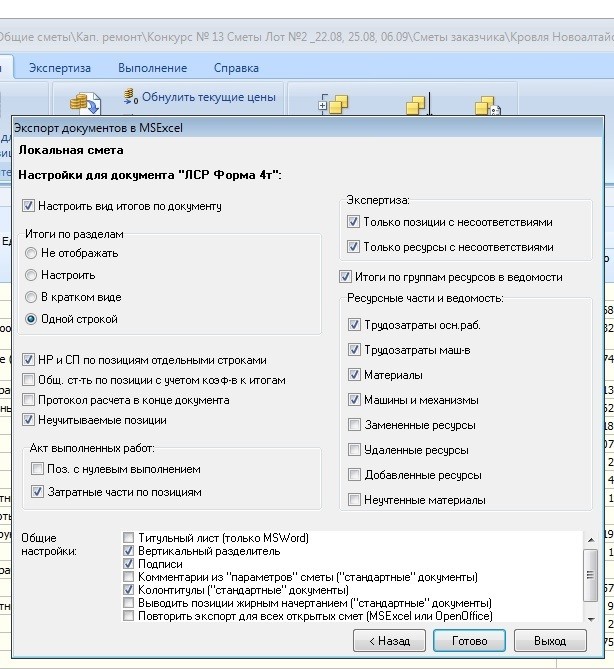The width and height of the screenshot is (614, 669).
Task: Enable Общ. ст-ть по позиции с учетом коэф-в
Action: click(x=28, y=380)
